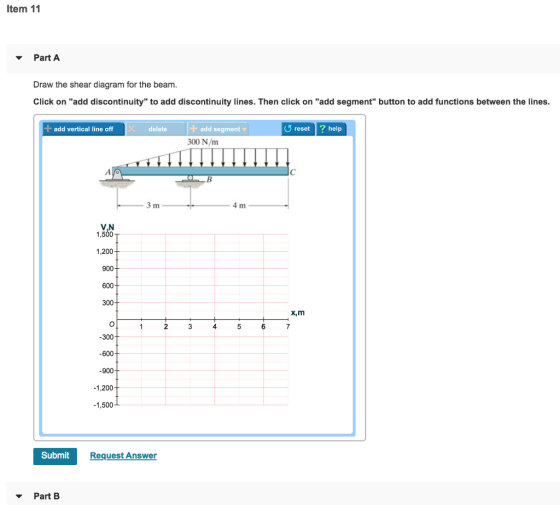Click the V,N axis title
The image size is (560, 505).
(x=108, y=227)
